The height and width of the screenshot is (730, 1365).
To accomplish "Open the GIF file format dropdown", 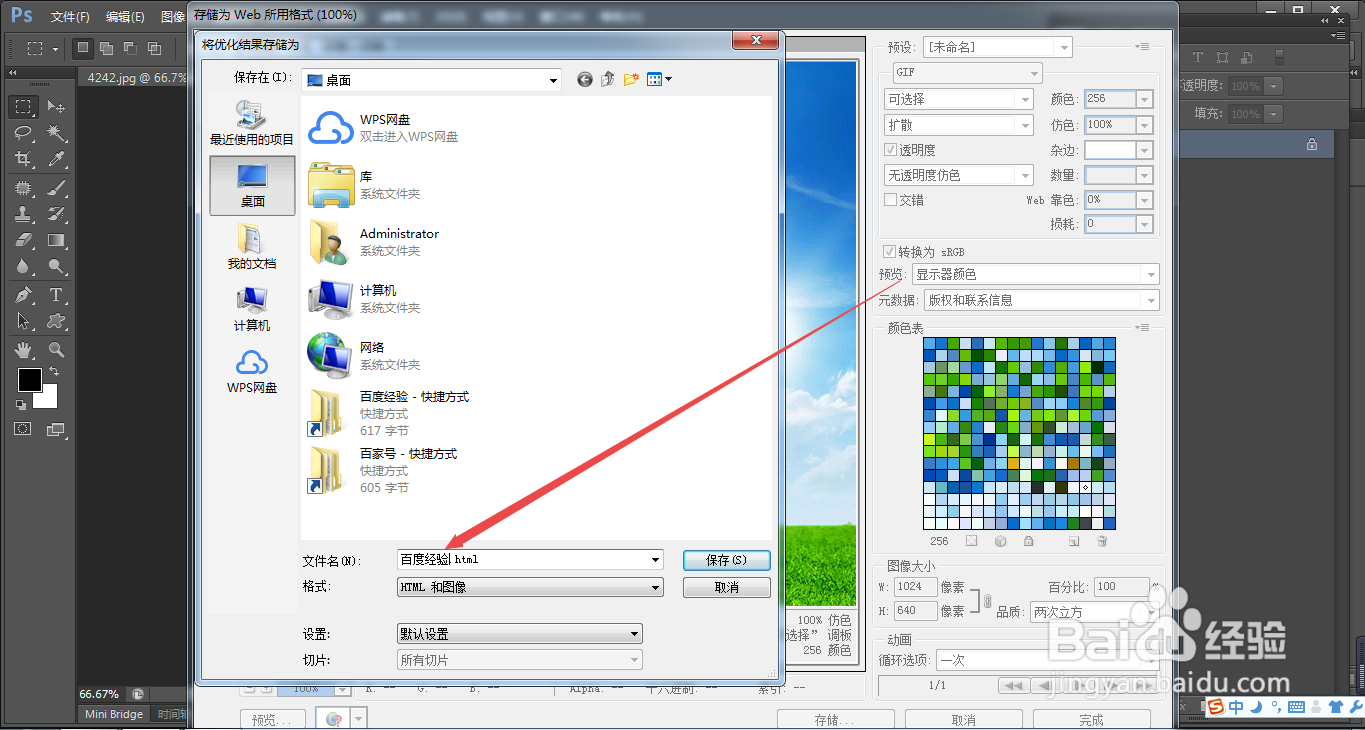I will coord(967,73).
